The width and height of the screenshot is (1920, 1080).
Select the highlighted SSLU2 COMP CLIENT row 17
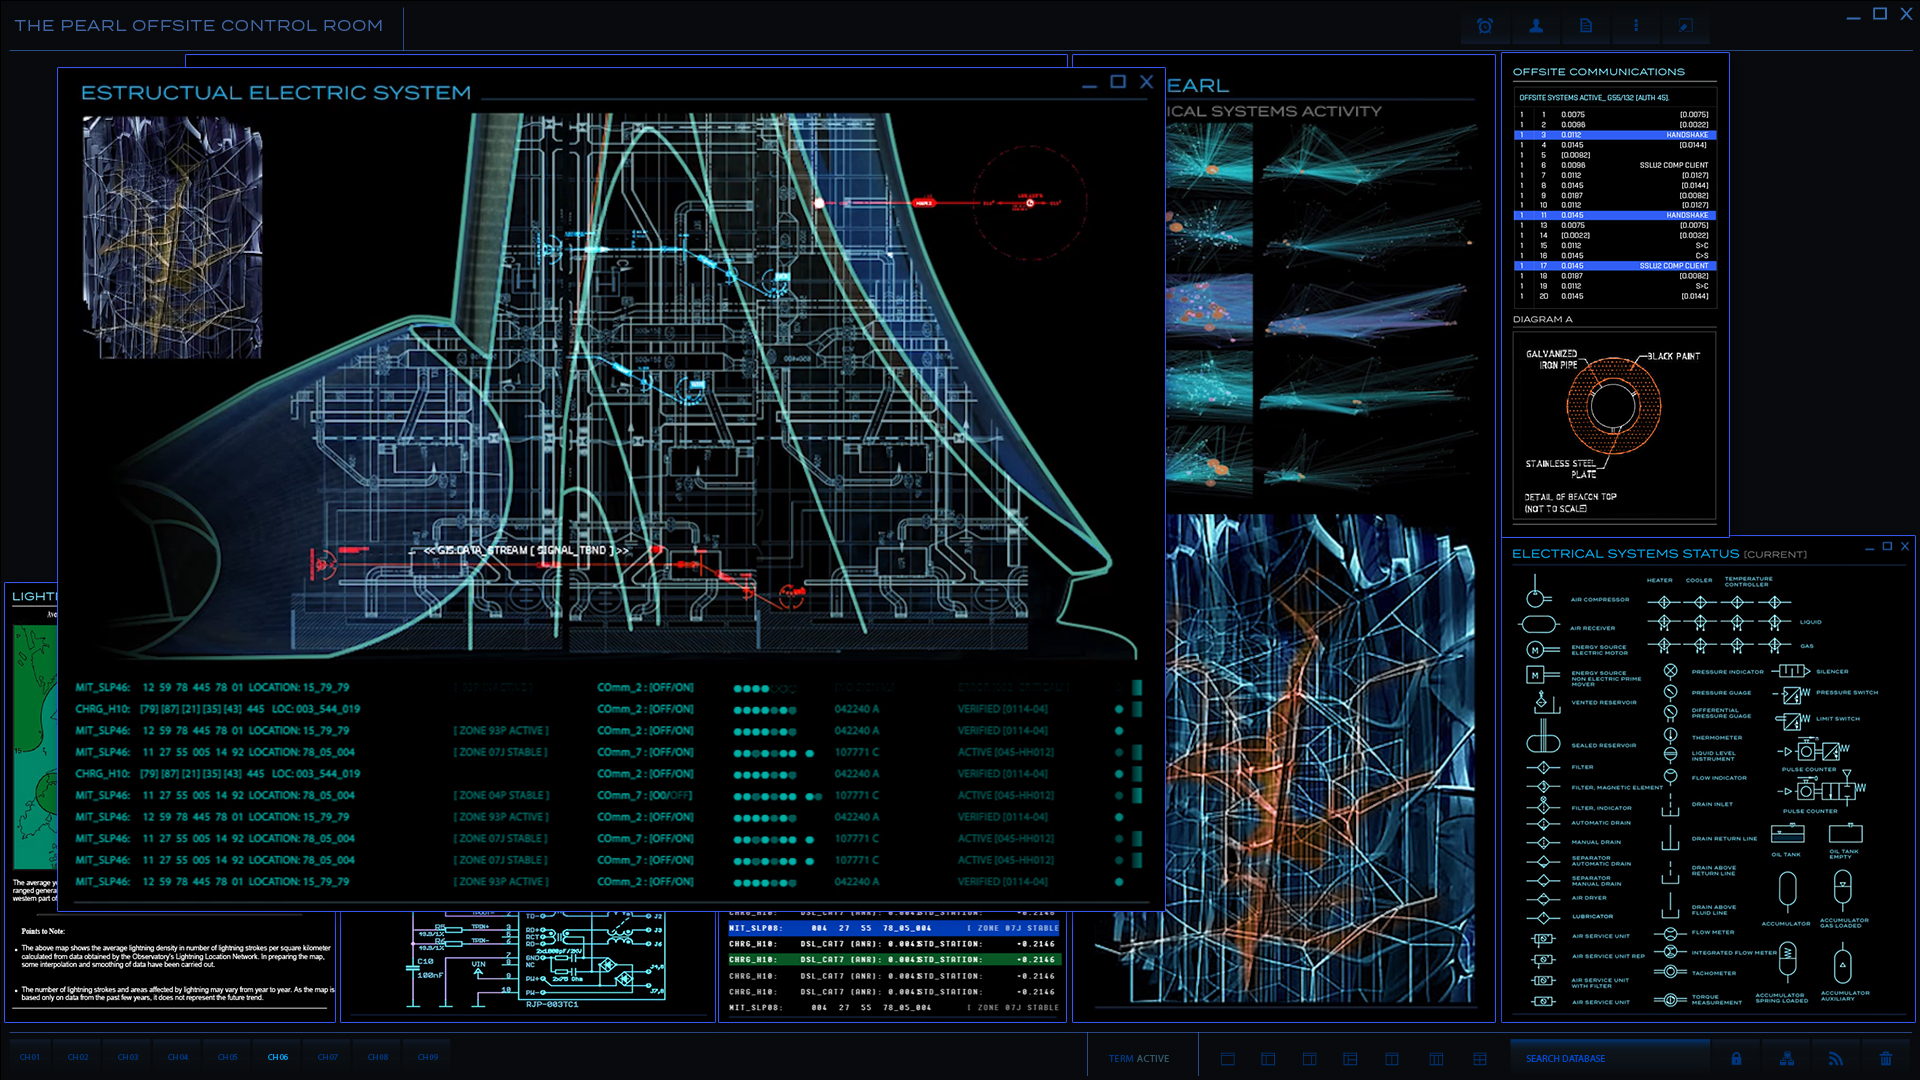point(1615,266)
